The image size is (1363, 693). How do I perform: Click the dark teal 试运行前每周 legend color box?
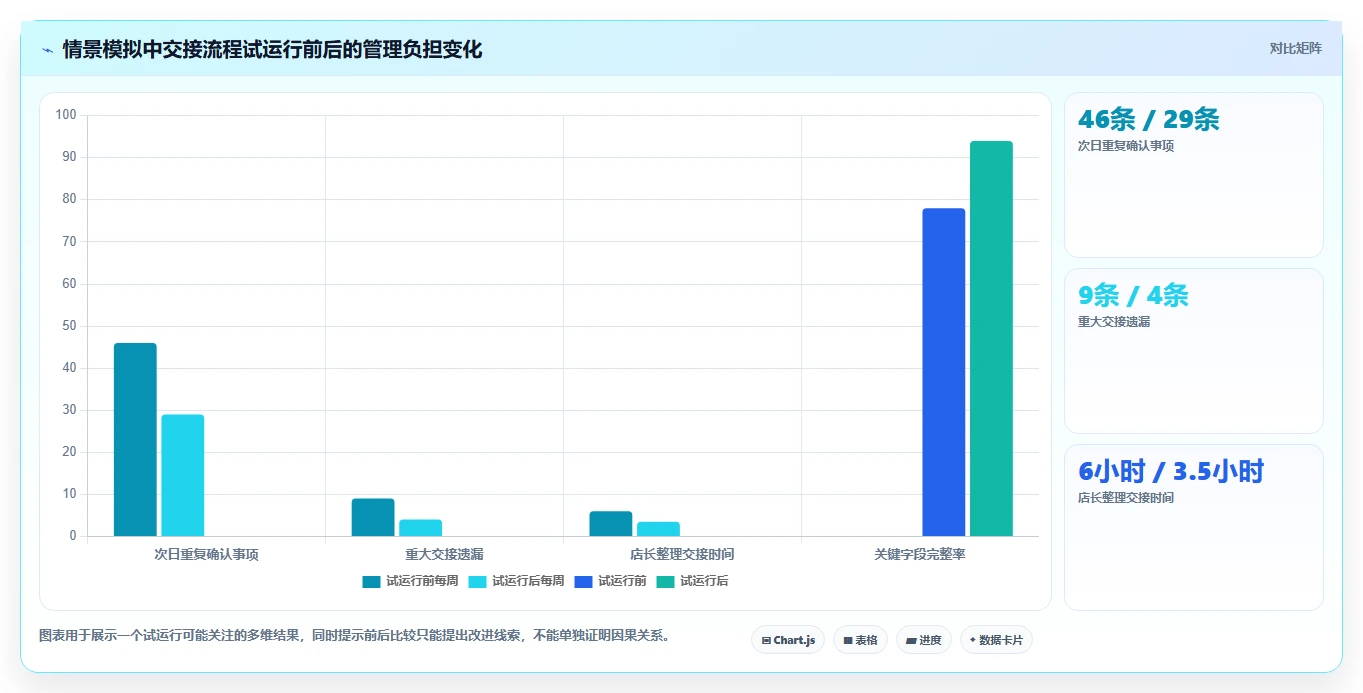371,581
